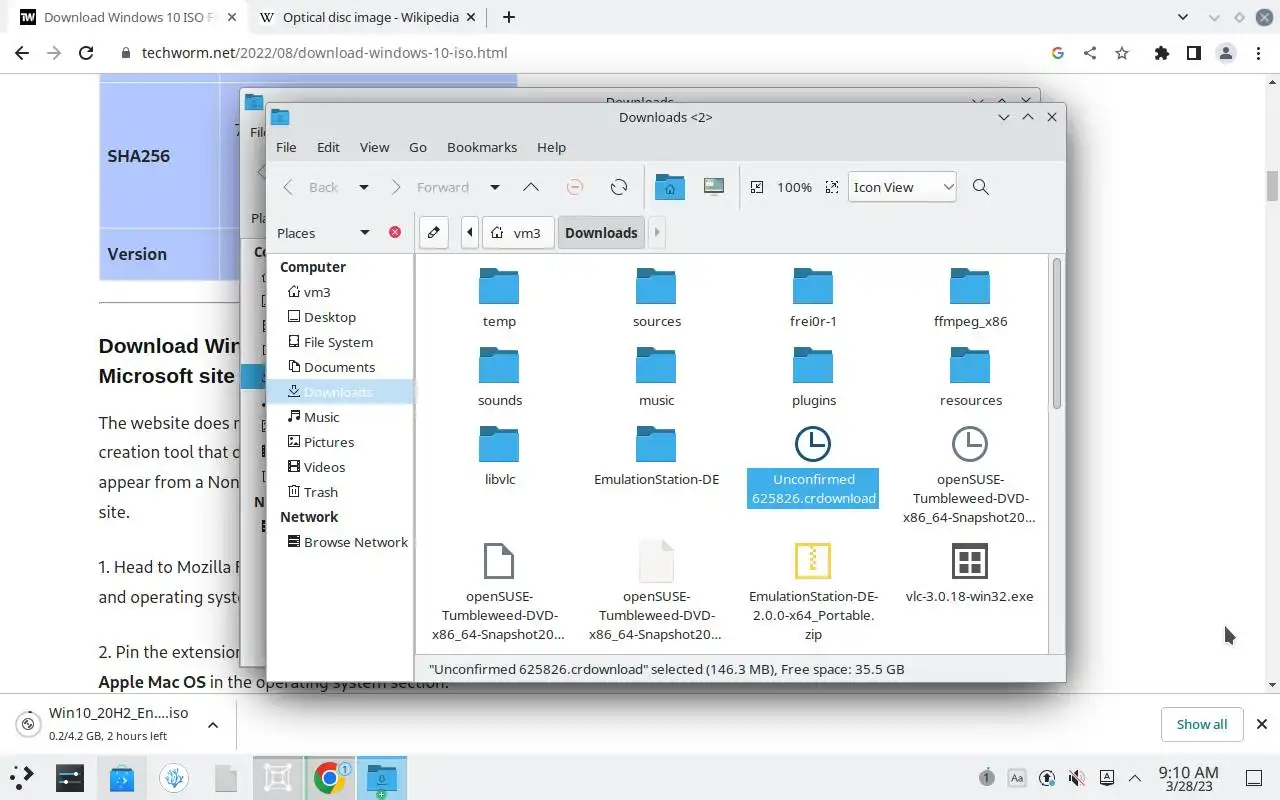Screen dimensions: 1280x800
Task: Click the Downloads path bar button
Action: tap(601, 233)
